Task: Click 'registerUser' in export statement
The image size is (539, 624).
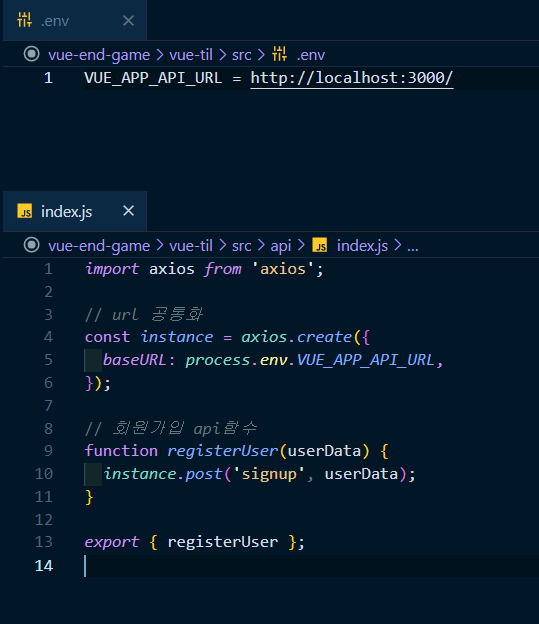Action: [x=223, y=542]
